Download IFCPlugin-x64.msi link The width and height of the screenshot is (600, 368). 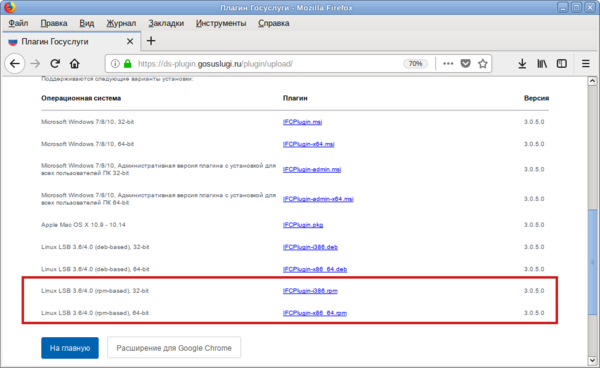coord(308,144)
